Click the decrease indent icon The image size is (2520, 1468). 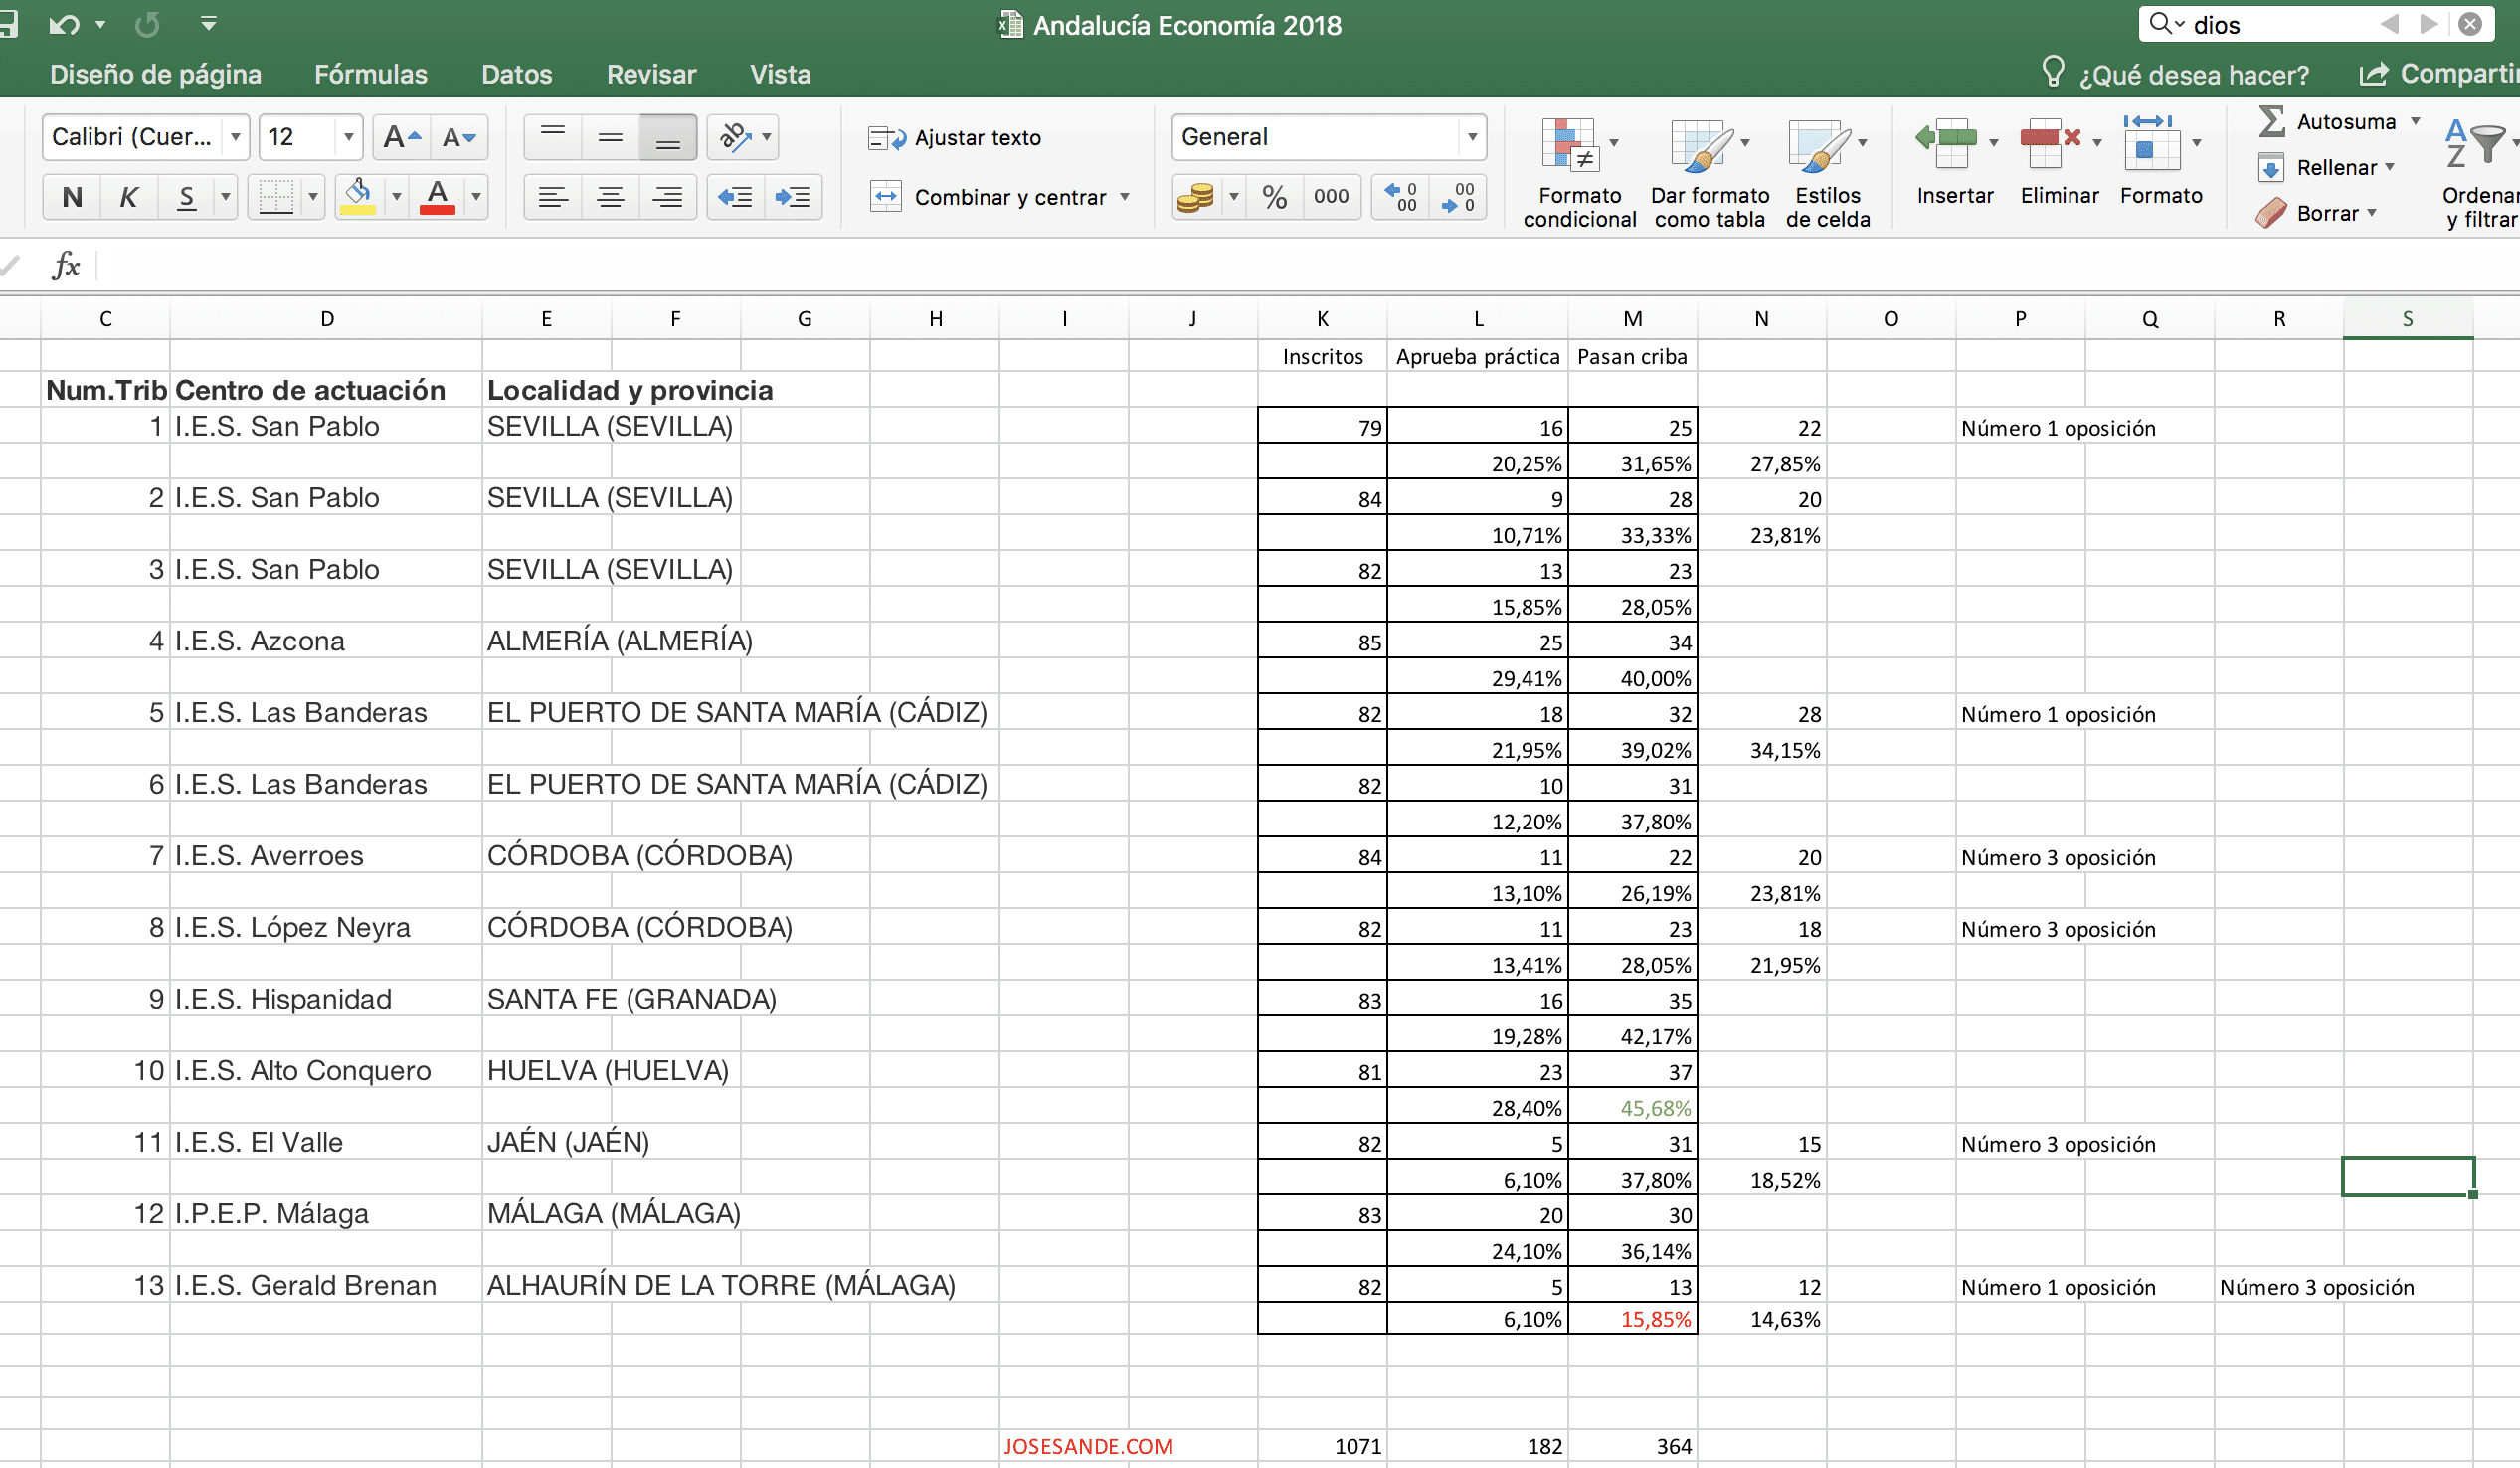click(735, 197)
